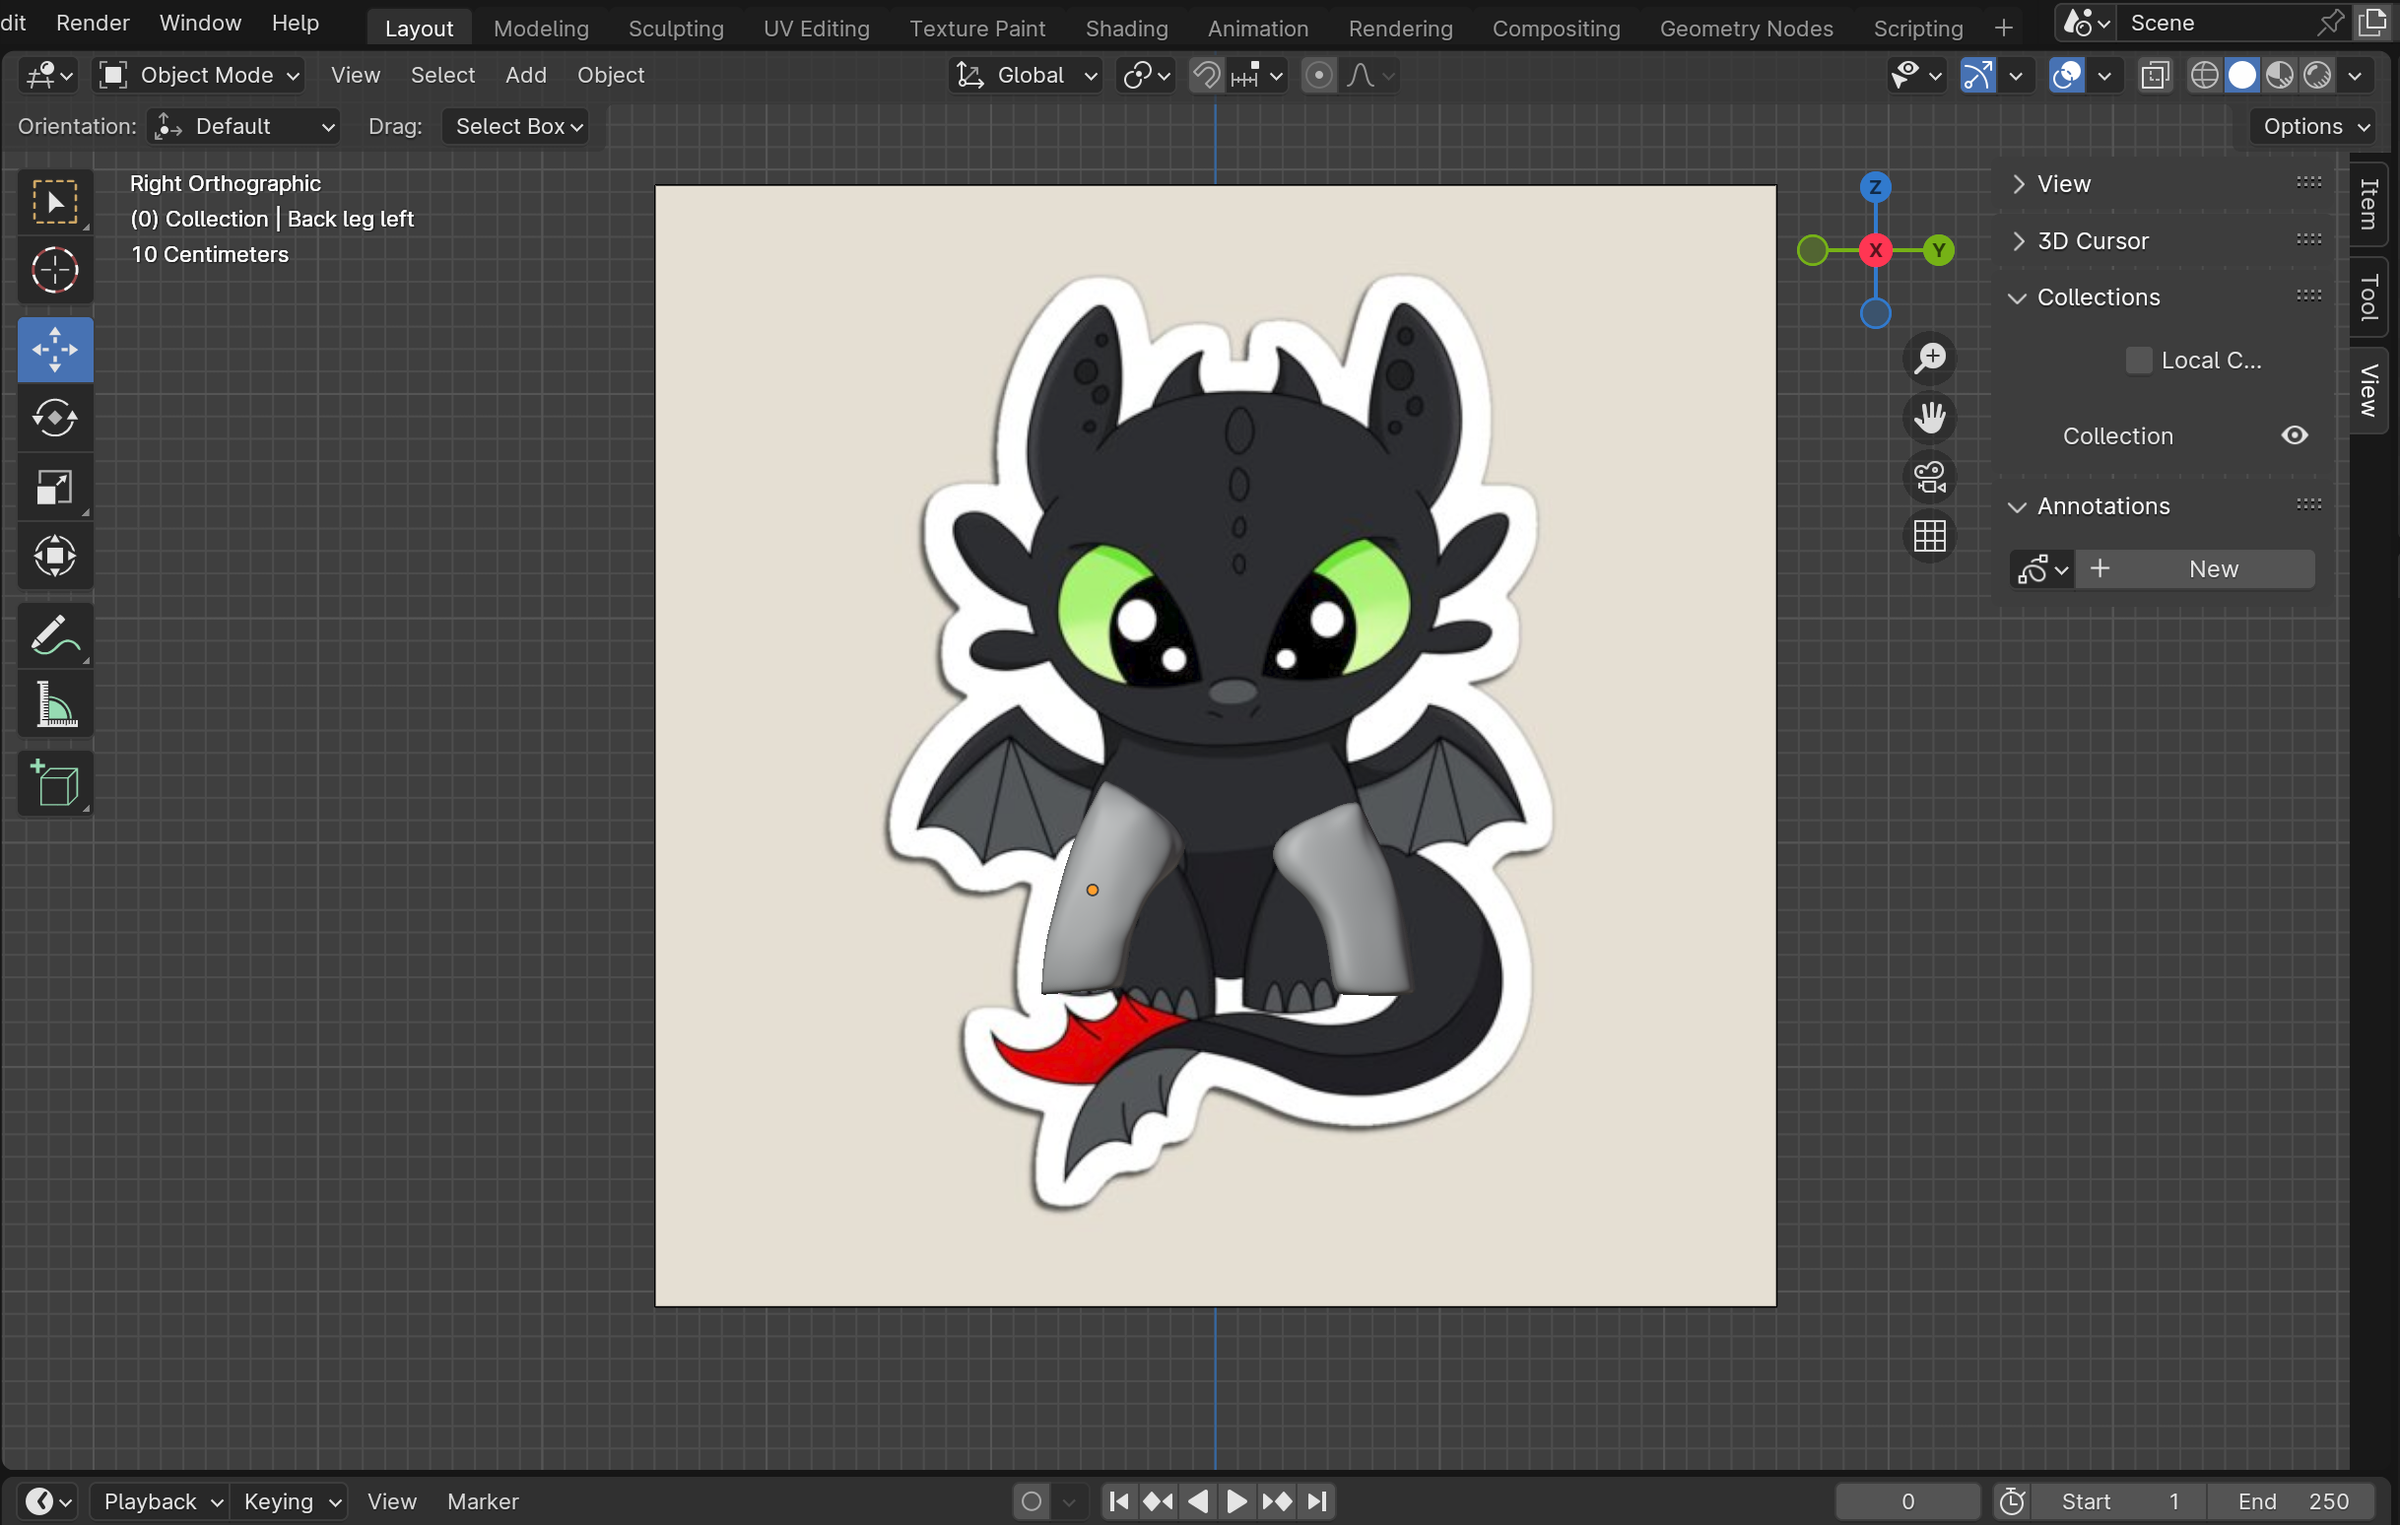Open the Options dropdown
The image size is (2400, 1525).
pyautogui.click(x=2313, y=126)
